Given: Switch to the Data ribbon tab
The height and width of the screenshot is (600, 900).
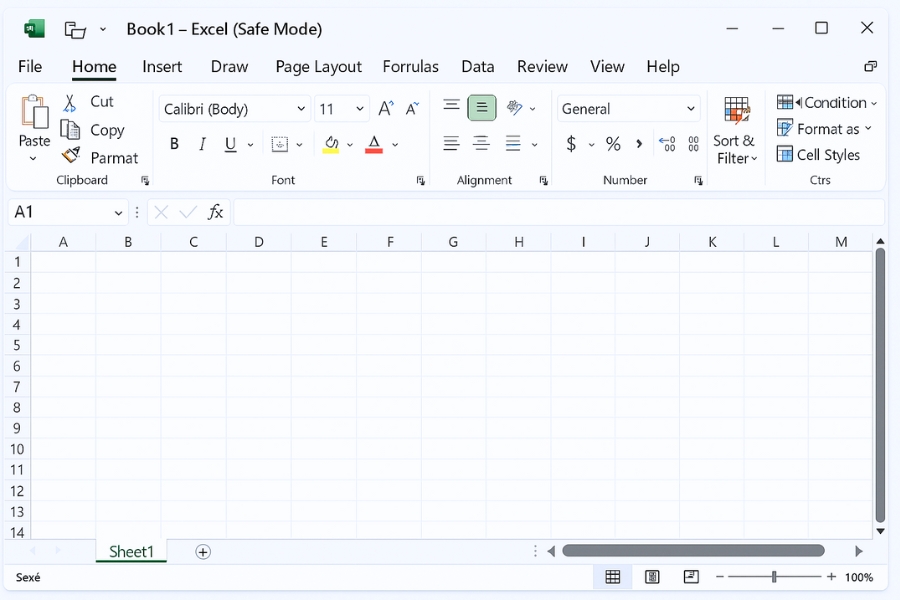Looking at the screenshot, I should 477,66.
